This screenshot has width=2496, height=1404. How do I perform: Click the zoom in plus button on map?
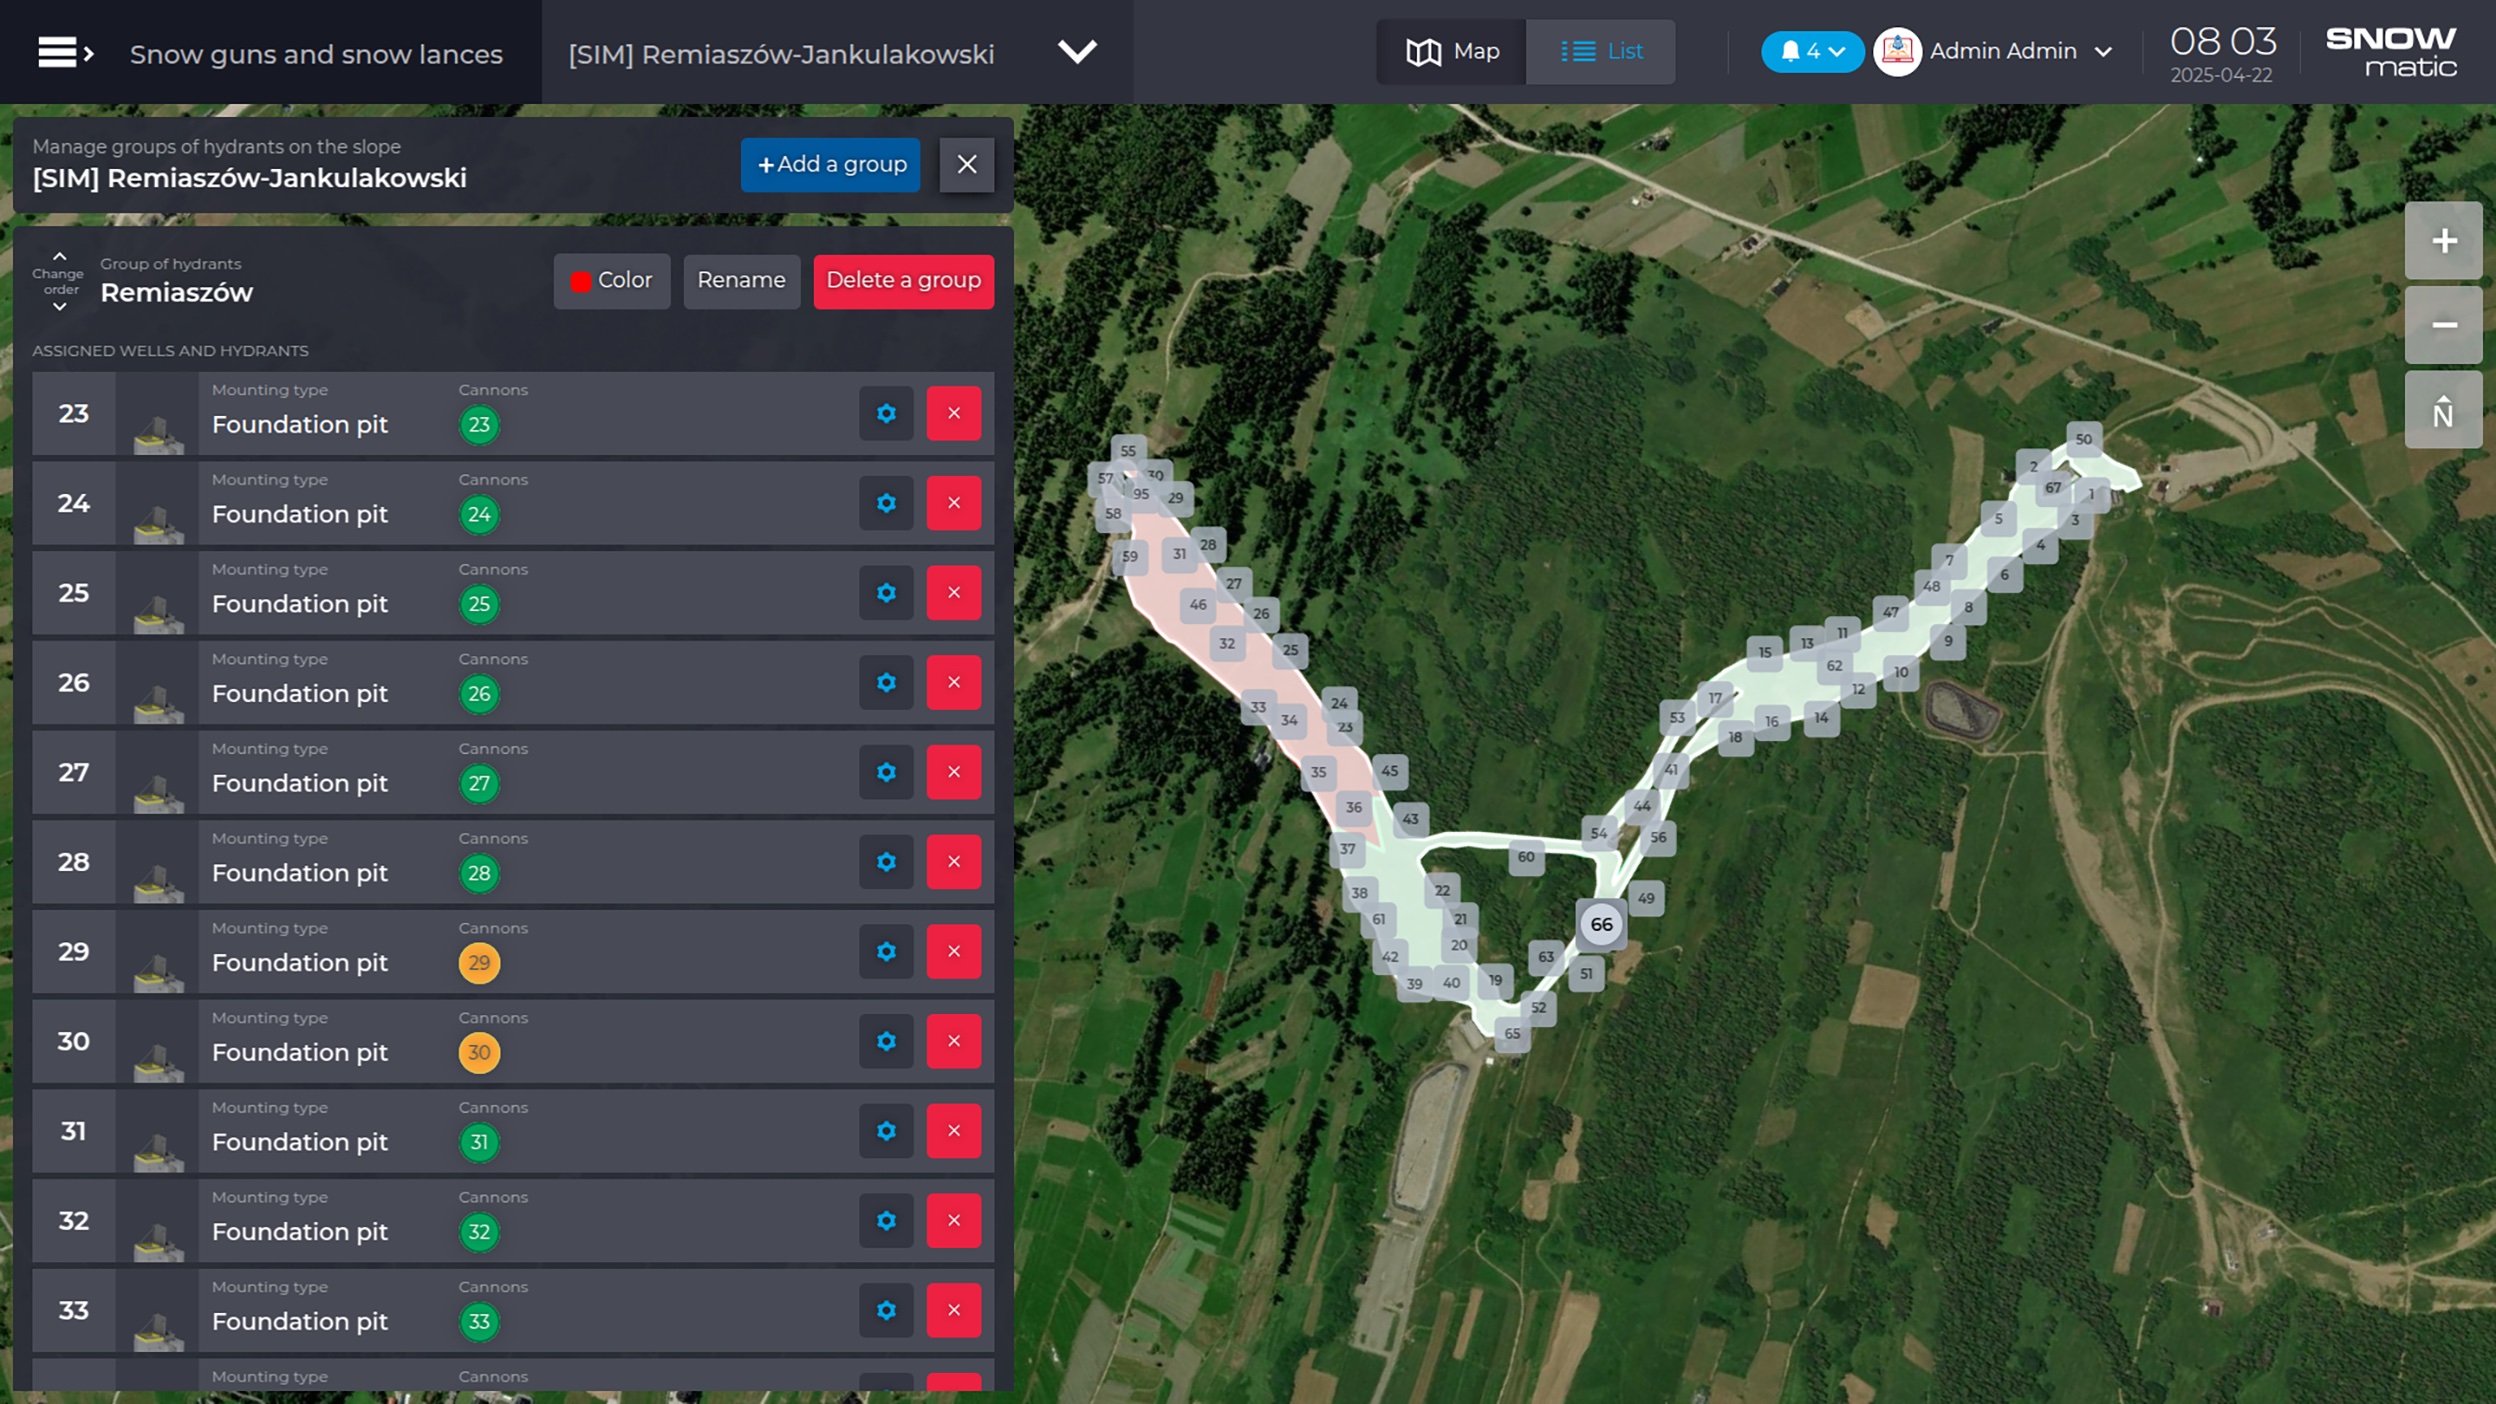(2443, 241)
